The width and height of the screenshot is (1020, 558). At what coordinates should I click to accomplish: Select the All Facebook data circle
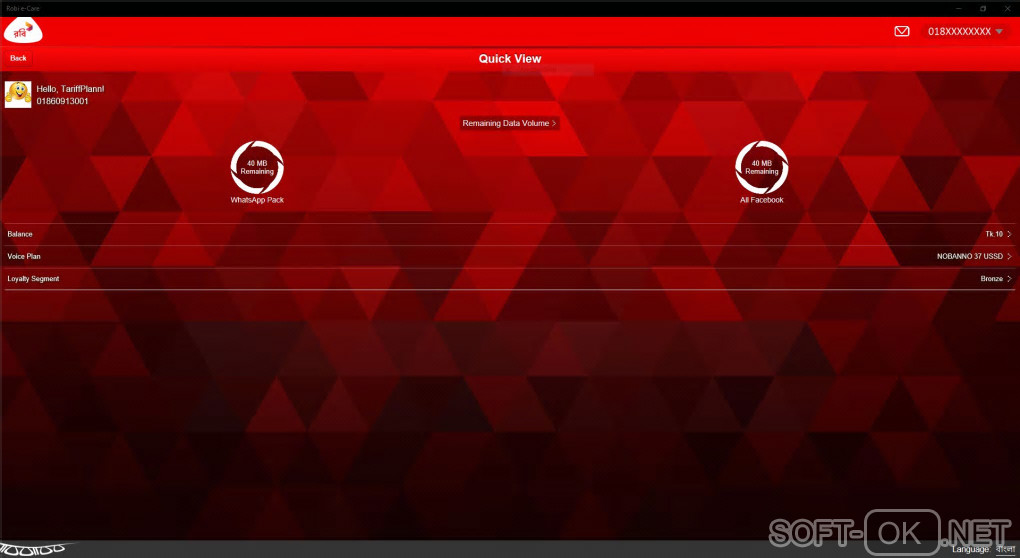pos(762,167)
